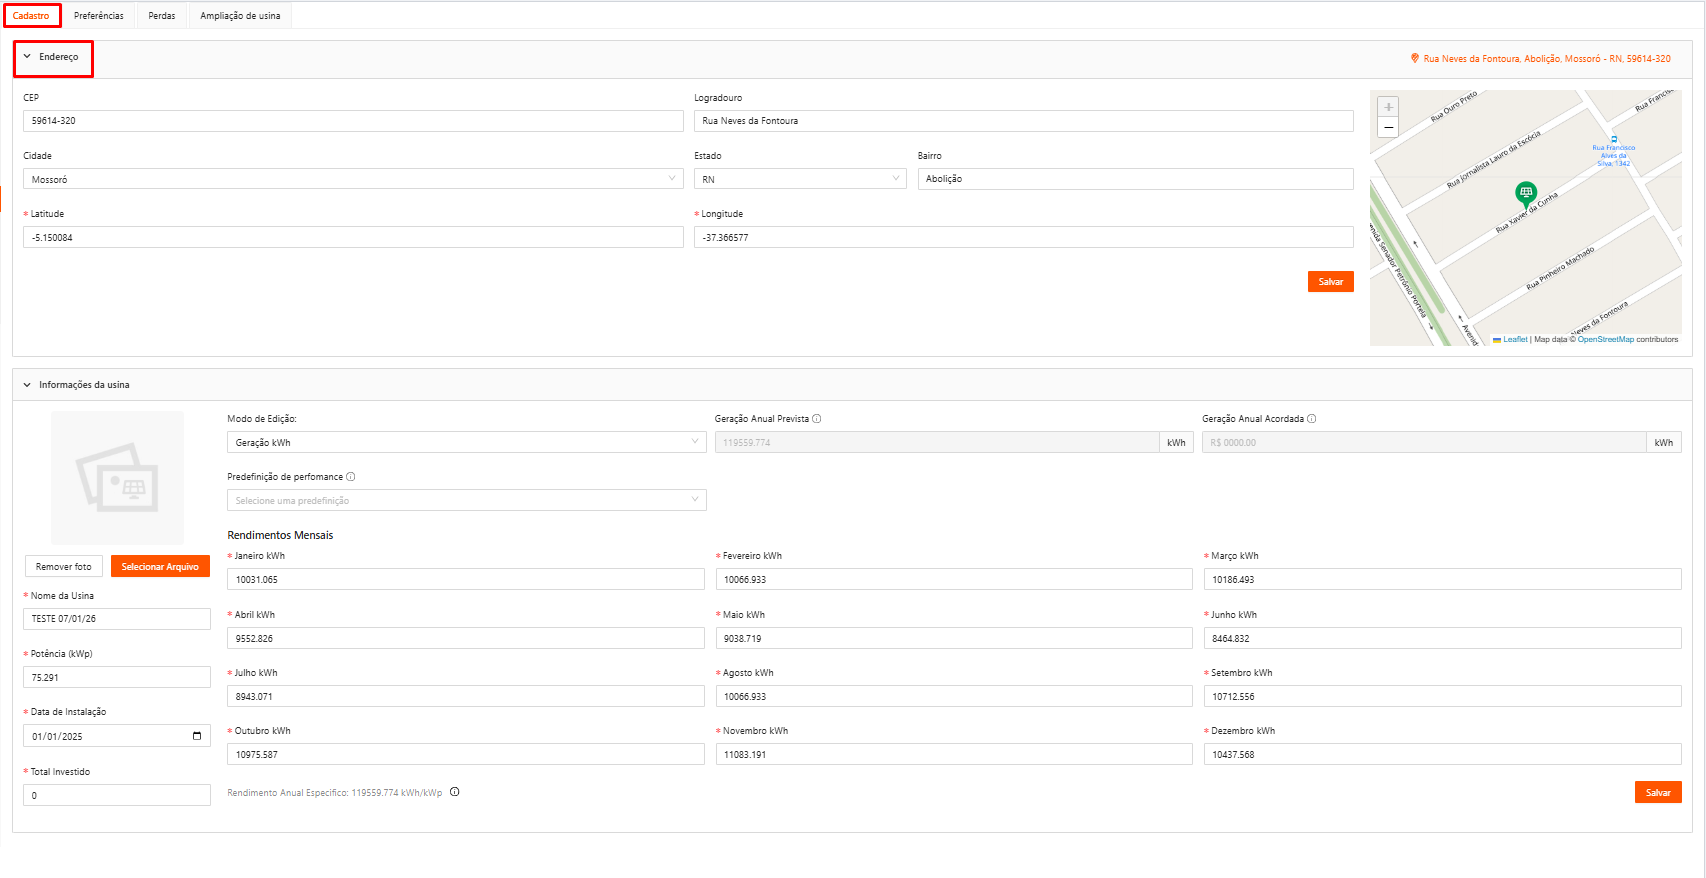1706x878 pixels.
Task: Click the info icon beside Predefinição de perfomance
Action: [351, 477]
